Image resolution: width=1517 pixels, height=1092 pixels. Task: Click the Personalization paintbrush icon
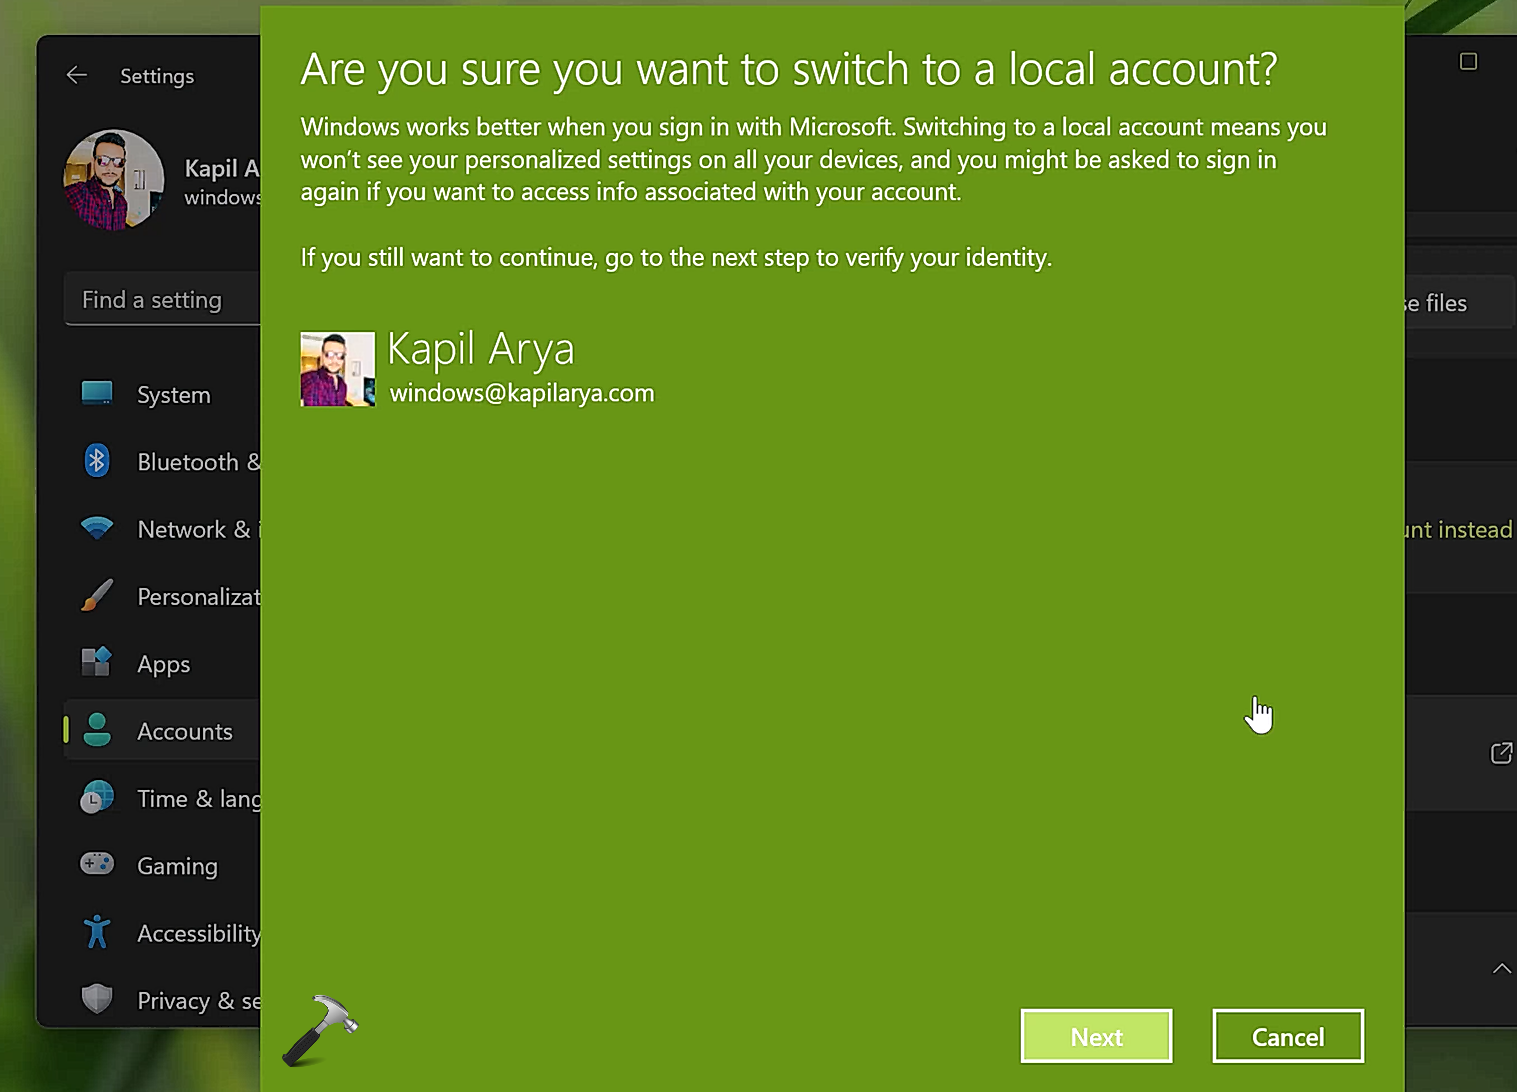point(97,596)
